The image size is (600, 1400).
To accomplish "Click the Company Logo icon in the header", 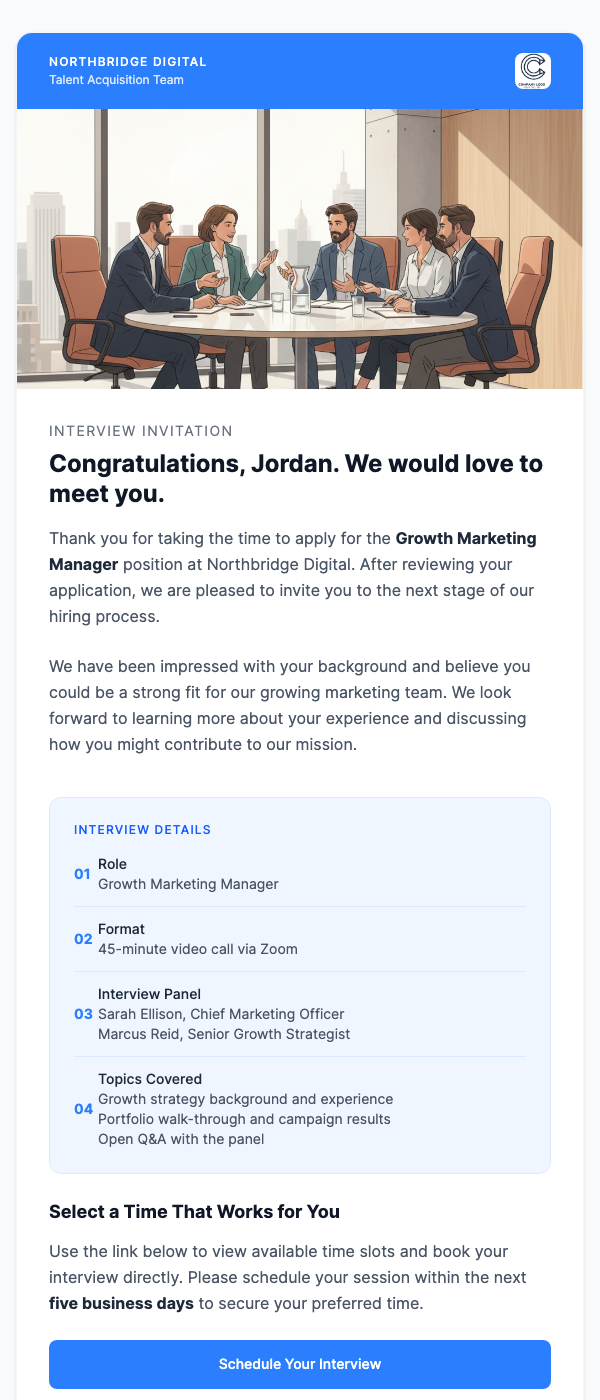I will click(x=531, y=70).
